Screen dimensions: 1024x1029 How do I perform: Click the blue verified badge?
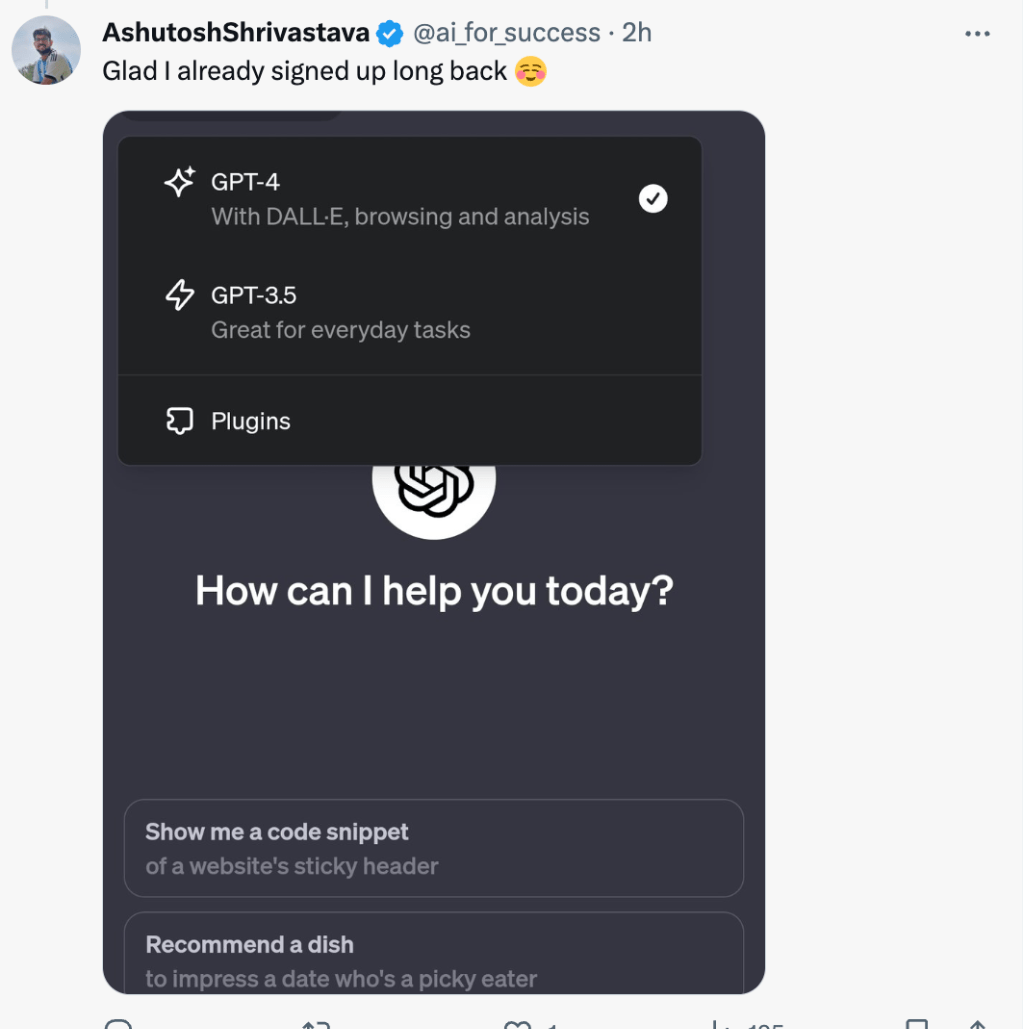click(389, 34)
